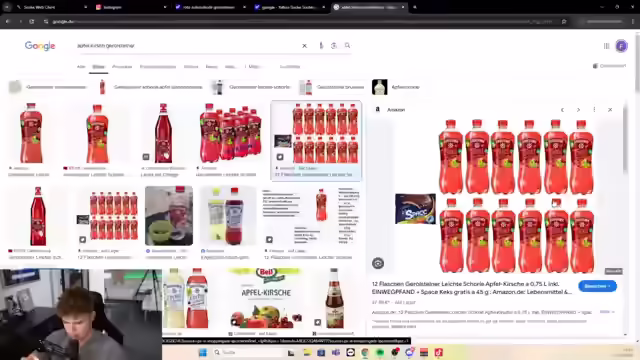Open more options in the preview panel

pyautogui.click(x=594, y=110)
